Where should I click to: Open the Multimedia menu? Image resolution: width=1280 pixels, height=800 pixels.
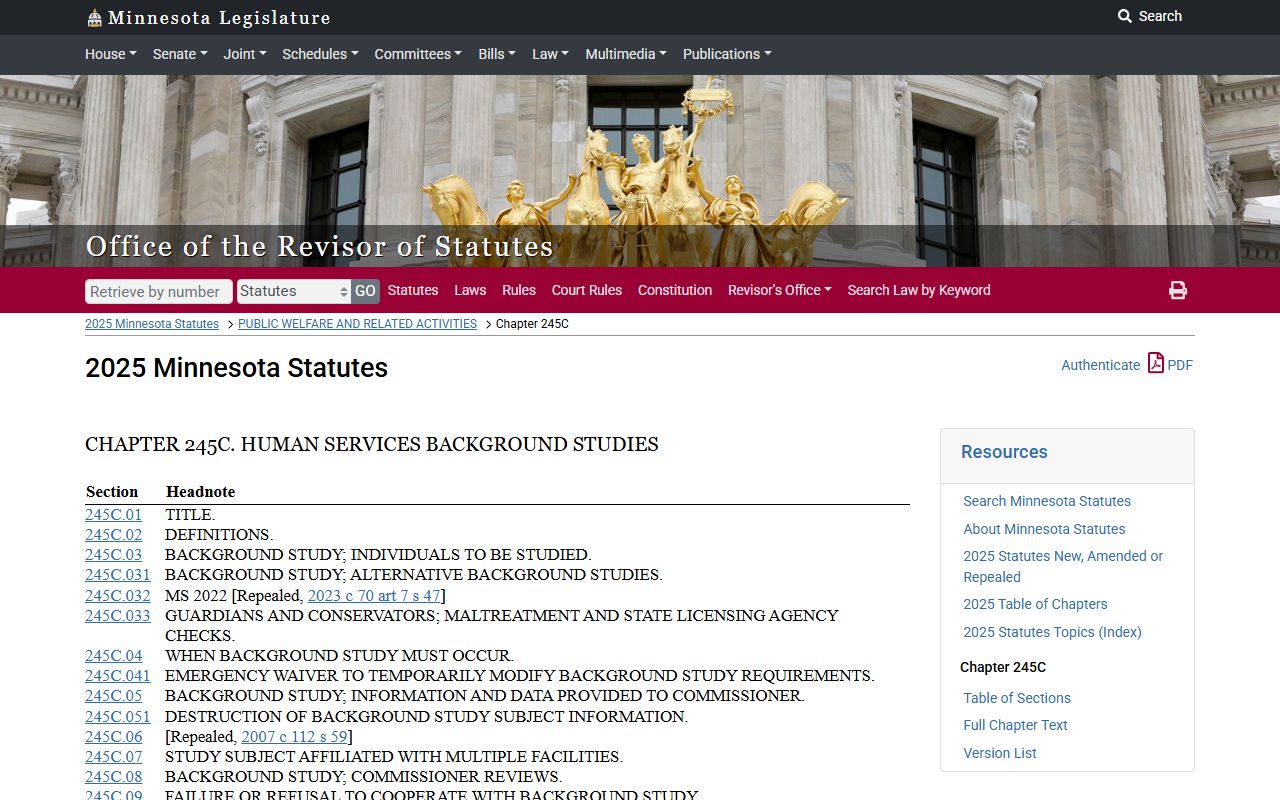626,54
